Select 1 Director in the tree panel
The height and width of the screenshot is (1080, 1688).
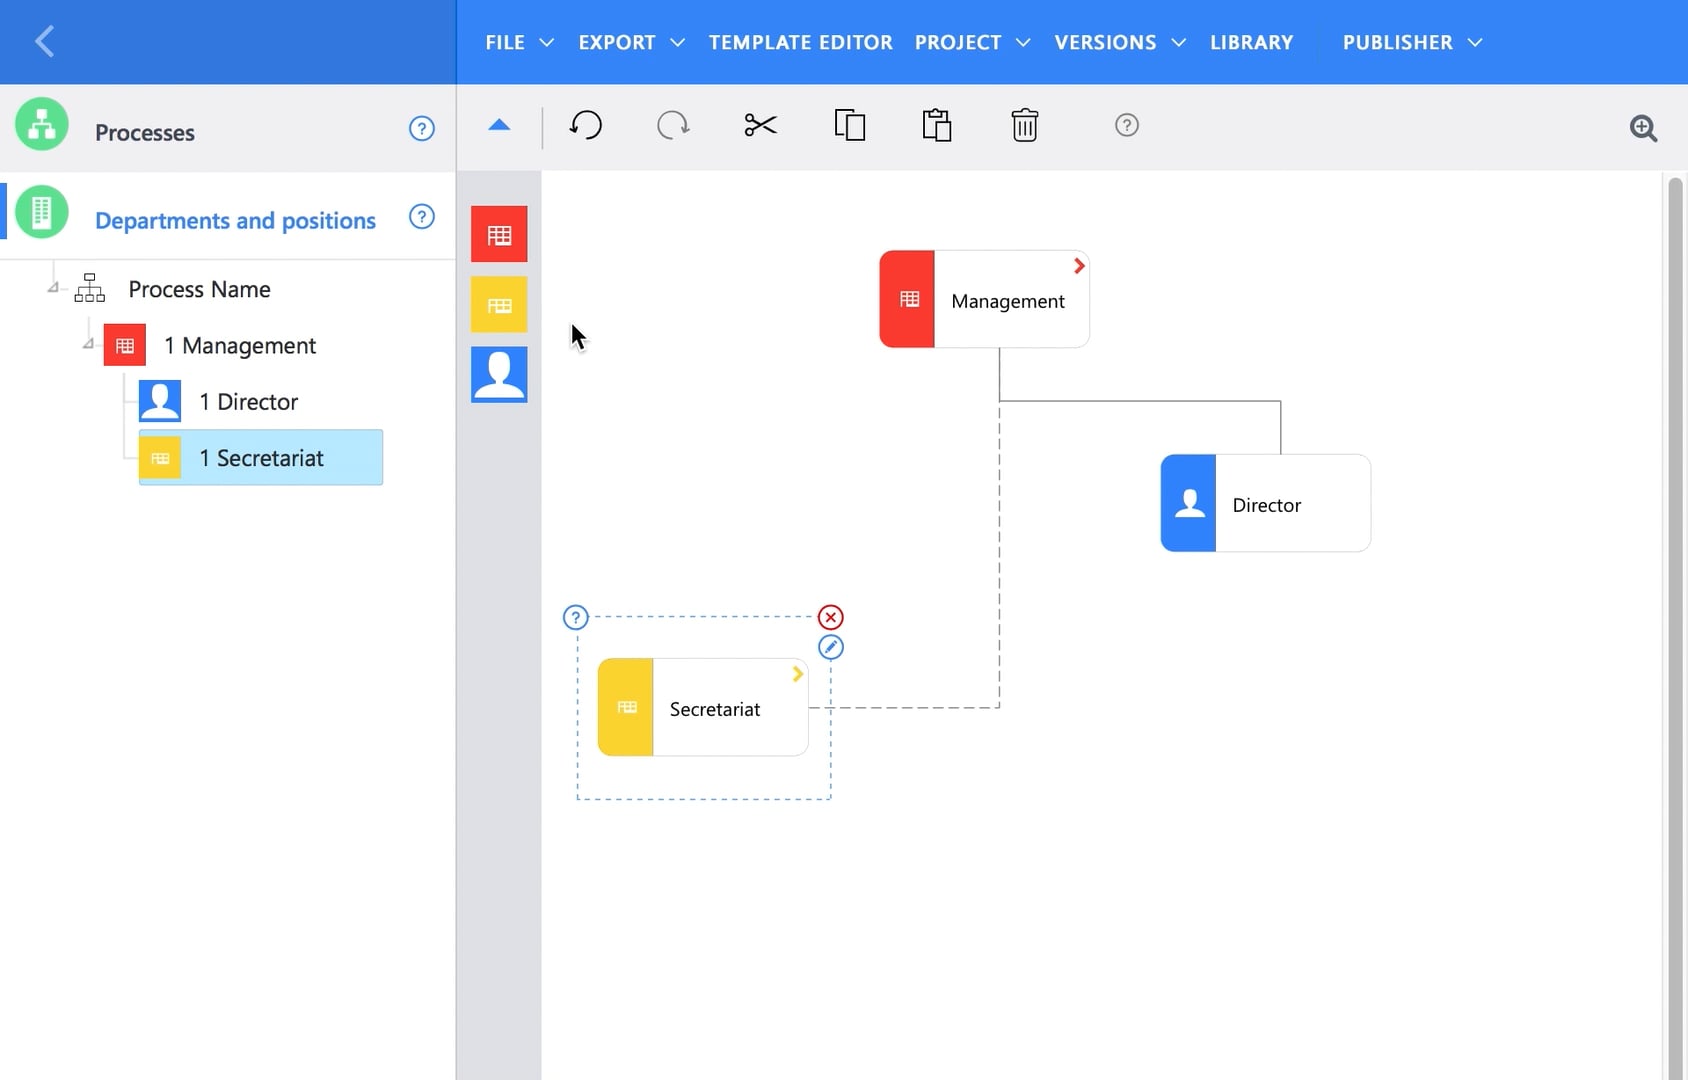[x=246, y=401]
